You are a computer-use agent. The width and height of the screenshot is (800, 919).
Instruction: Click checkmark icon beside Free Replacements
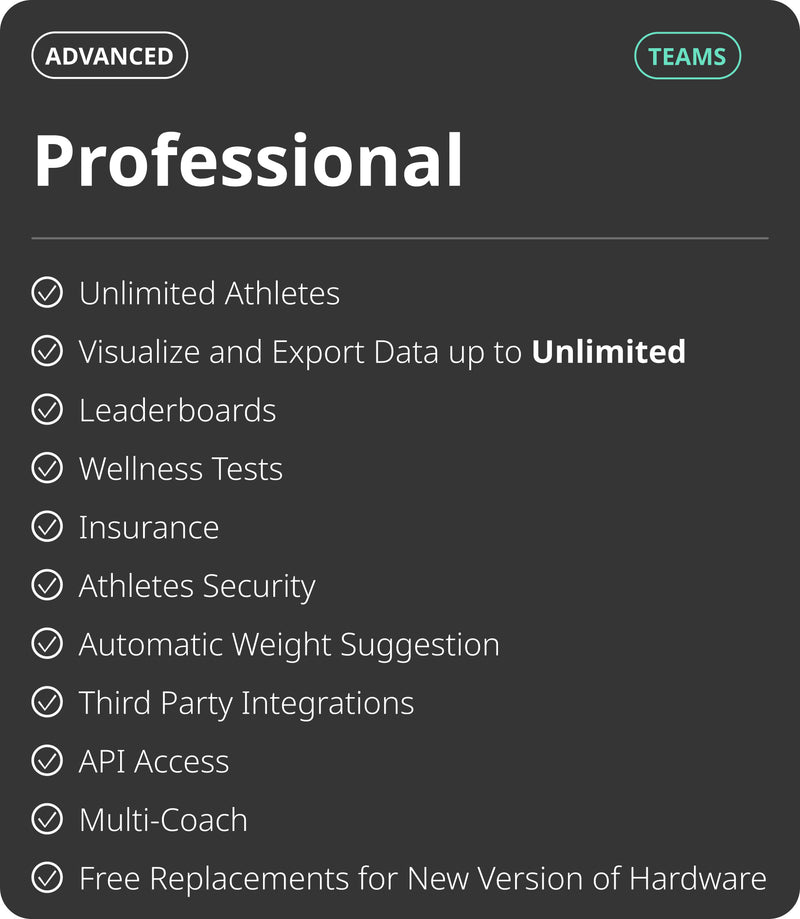[47, 878]
